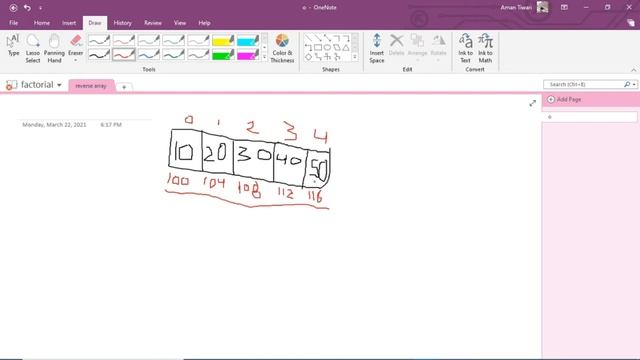Image resolution: width=640 pixels, height=360 pixels.
Task: Expand the Shapes gallery More arrow
Action: pyautogui.click(x=355, y=58)
